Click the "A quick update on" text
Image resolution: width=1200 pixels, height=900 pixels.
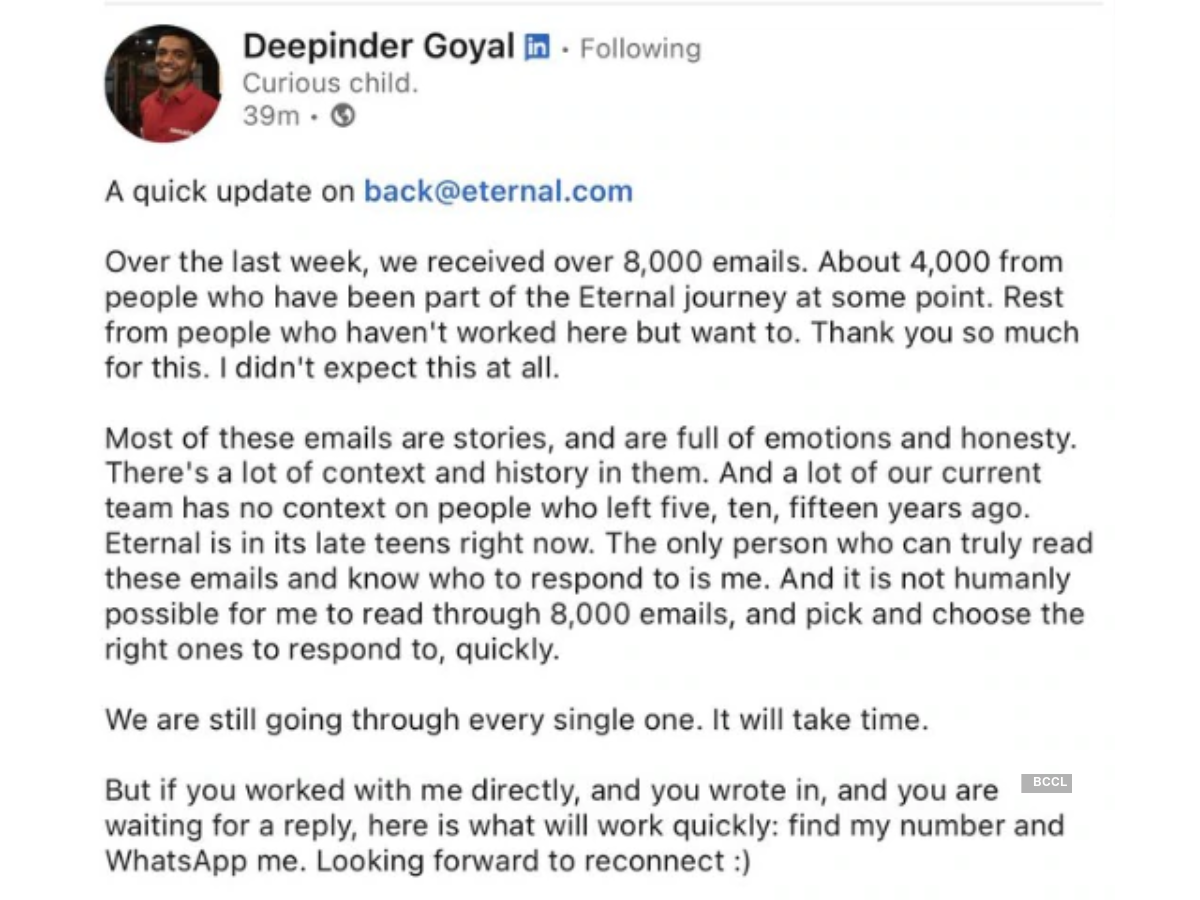(230, 191)
